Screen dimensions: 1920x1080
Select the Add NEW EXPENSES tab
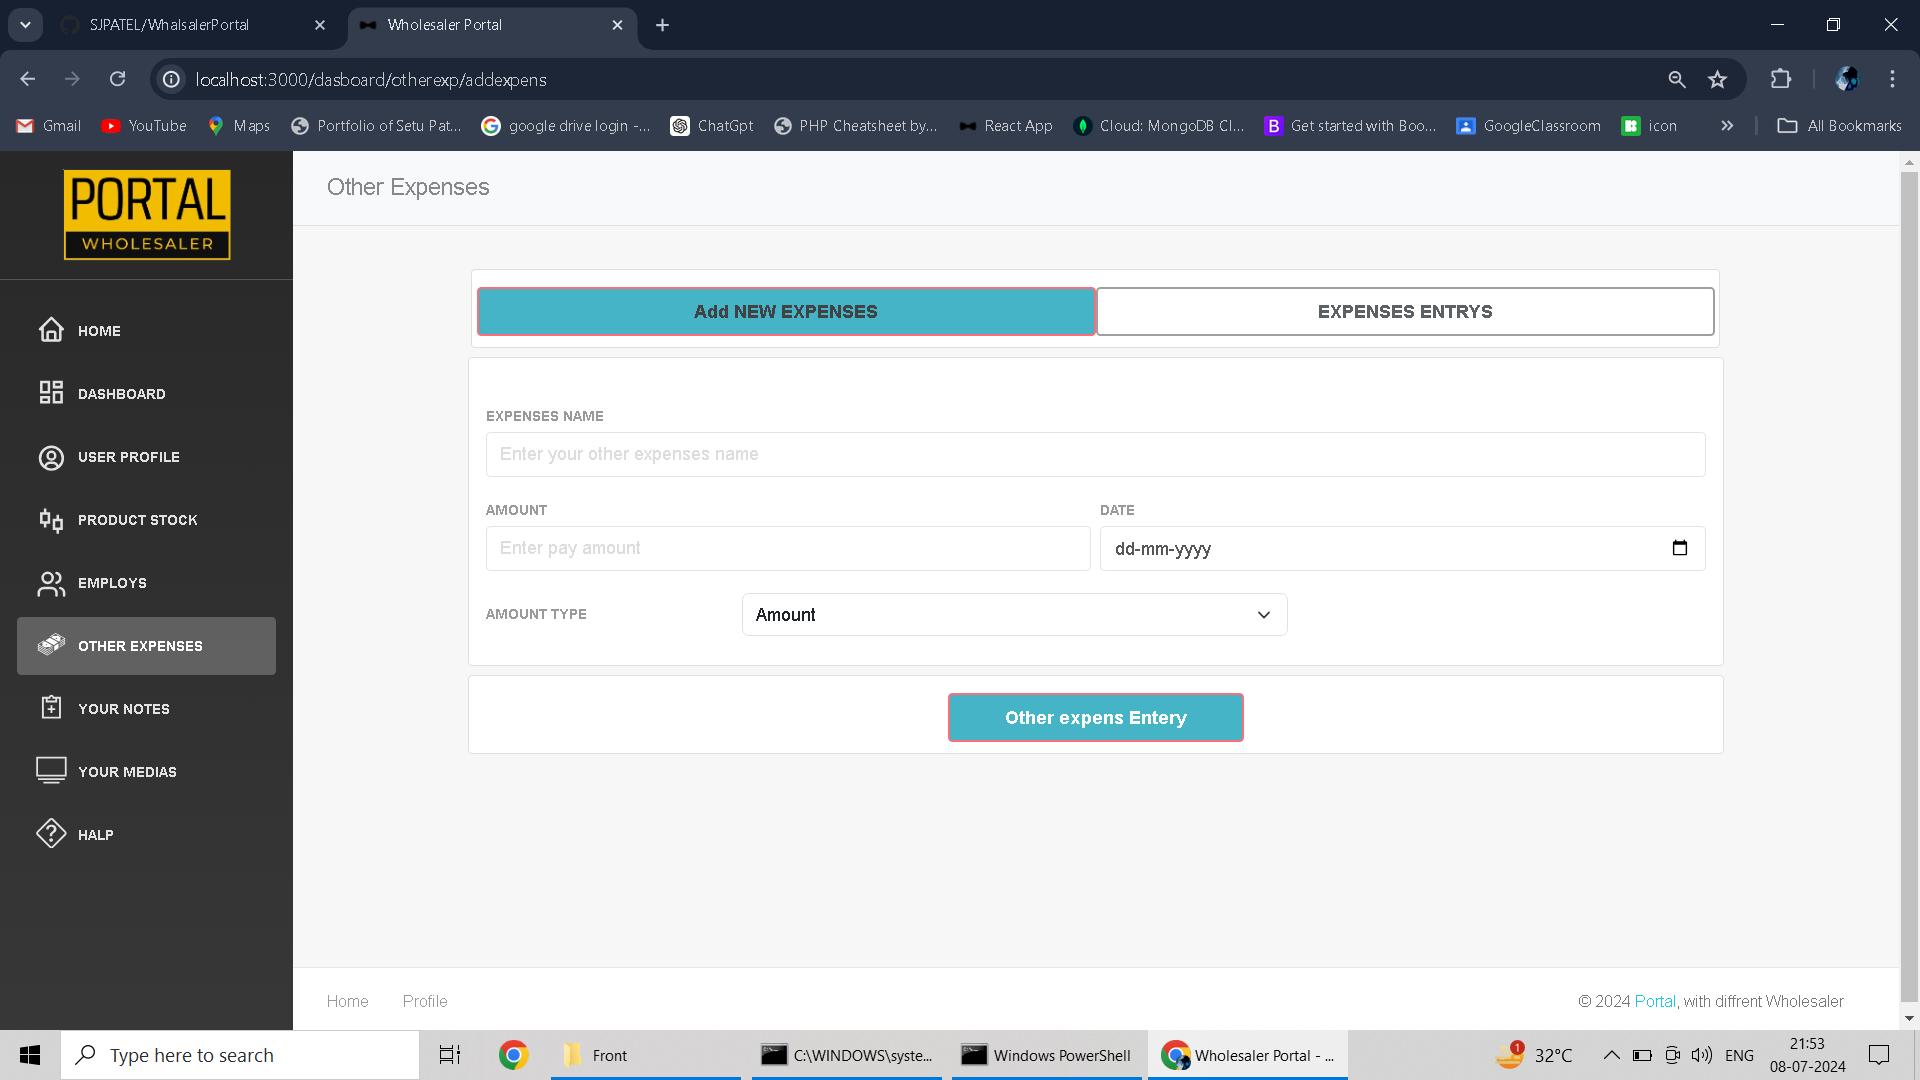pos(785,312)
